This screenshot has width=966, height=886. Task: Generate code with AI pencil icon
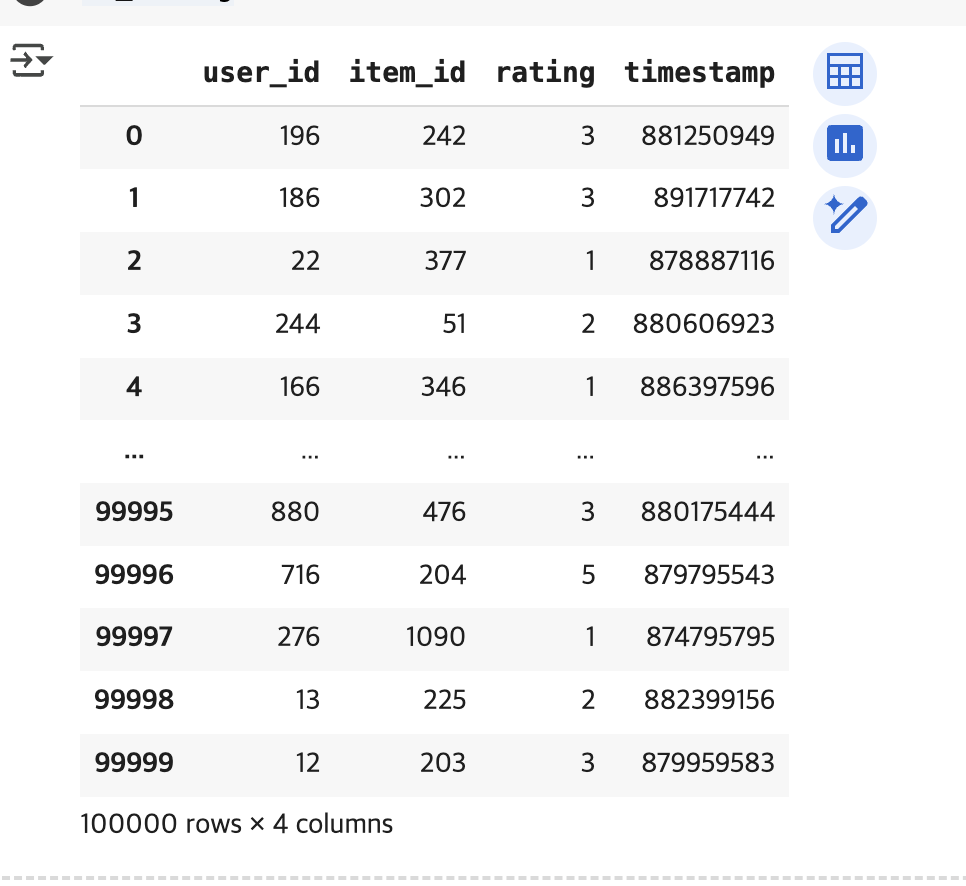845,217
